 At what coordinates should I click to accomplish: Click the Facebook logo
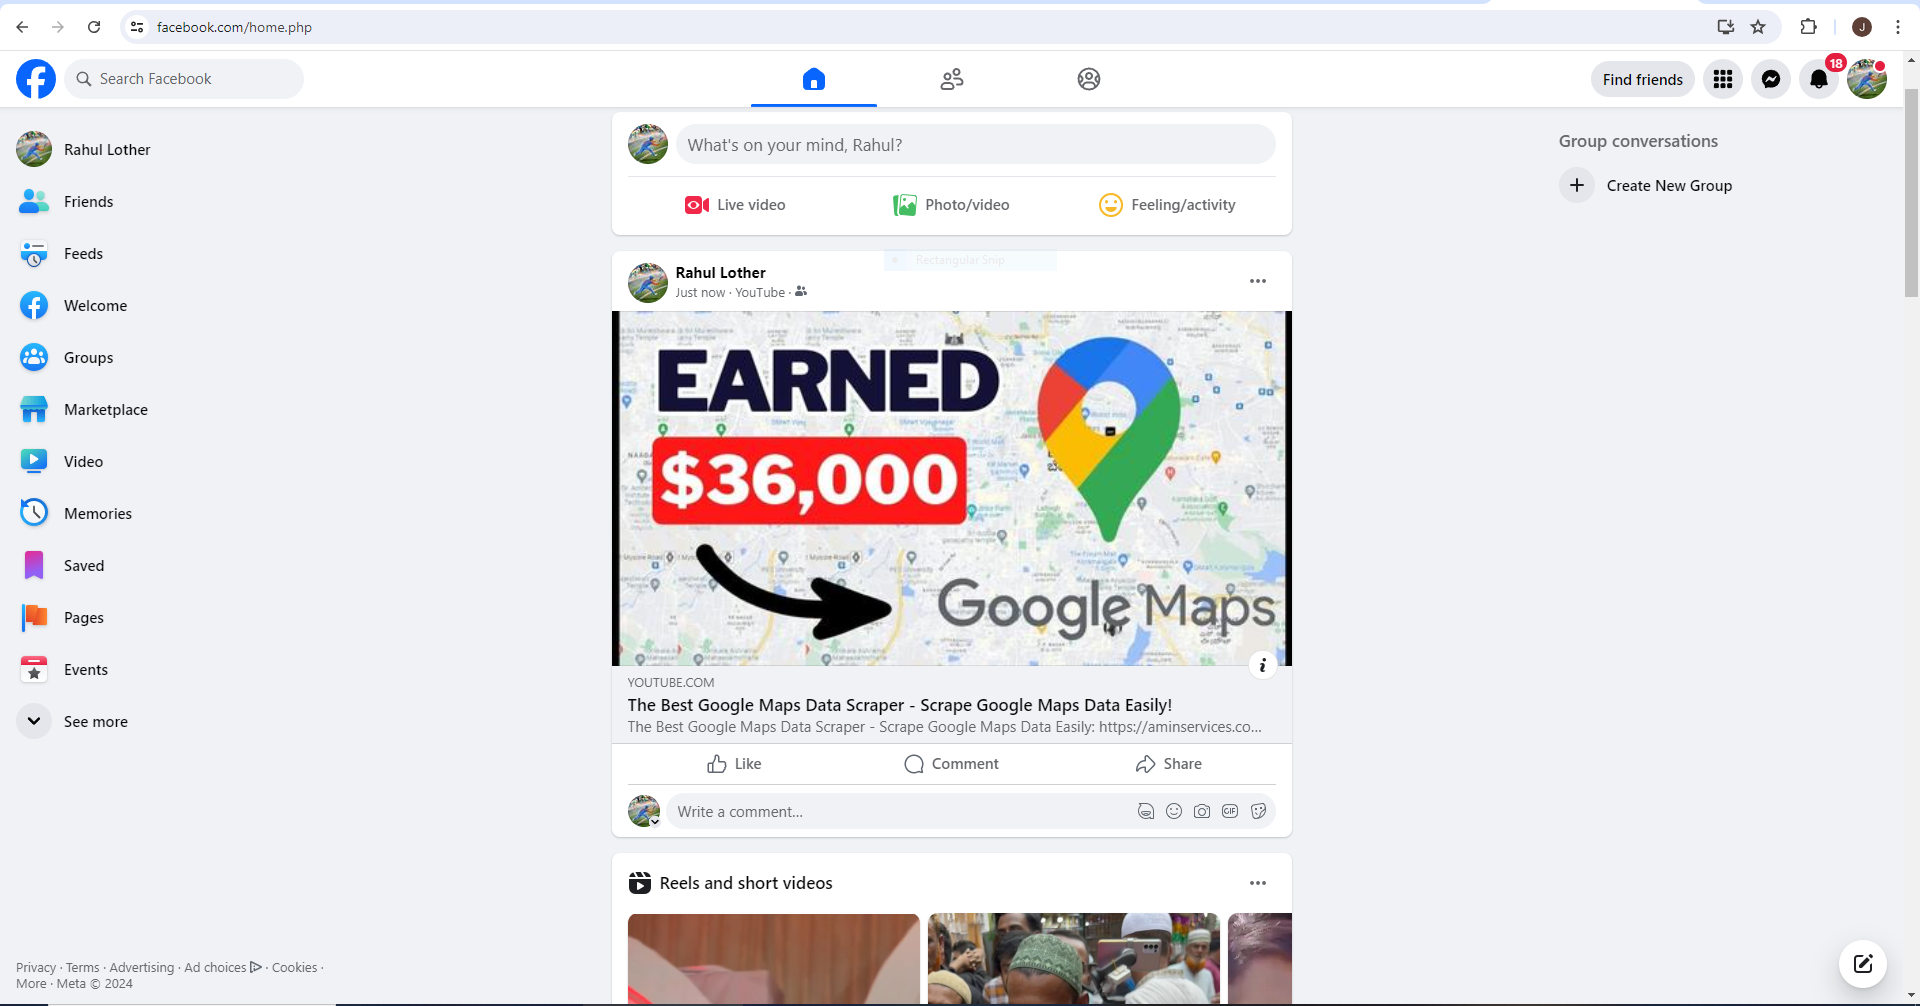click(x=36, y=79)
